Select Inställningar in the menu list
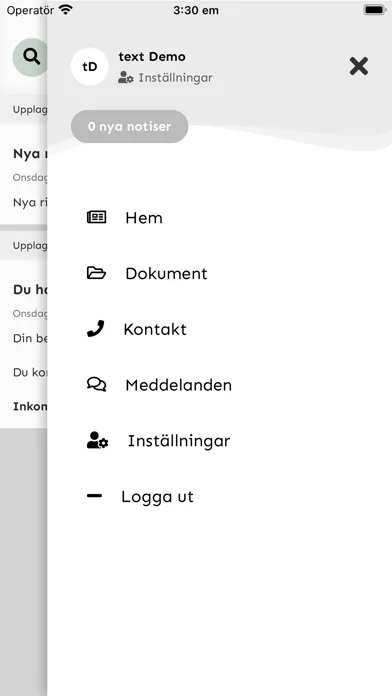The height and width of the screenshot is (696, 392). coord(179,441)
